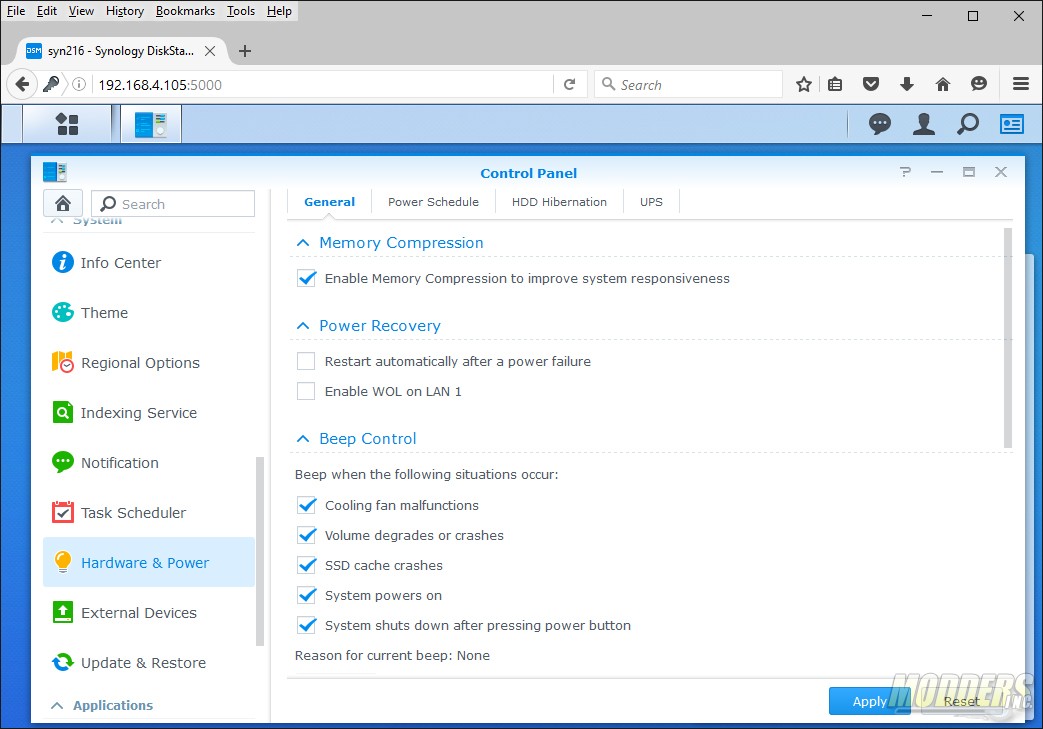Click the Apply button
The width and height of the screenshot is (1043, 729).
click(869, 701)
